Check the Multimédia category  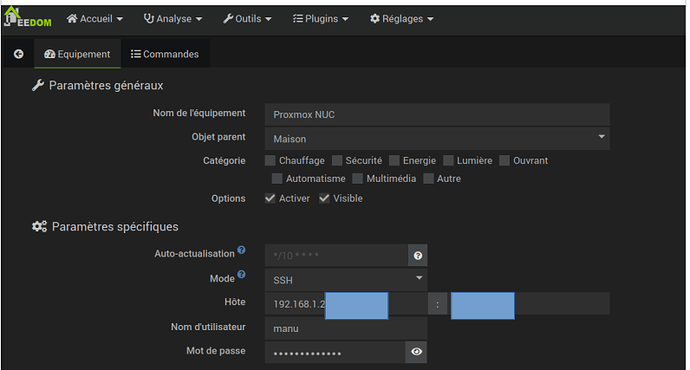pos(357,179)
